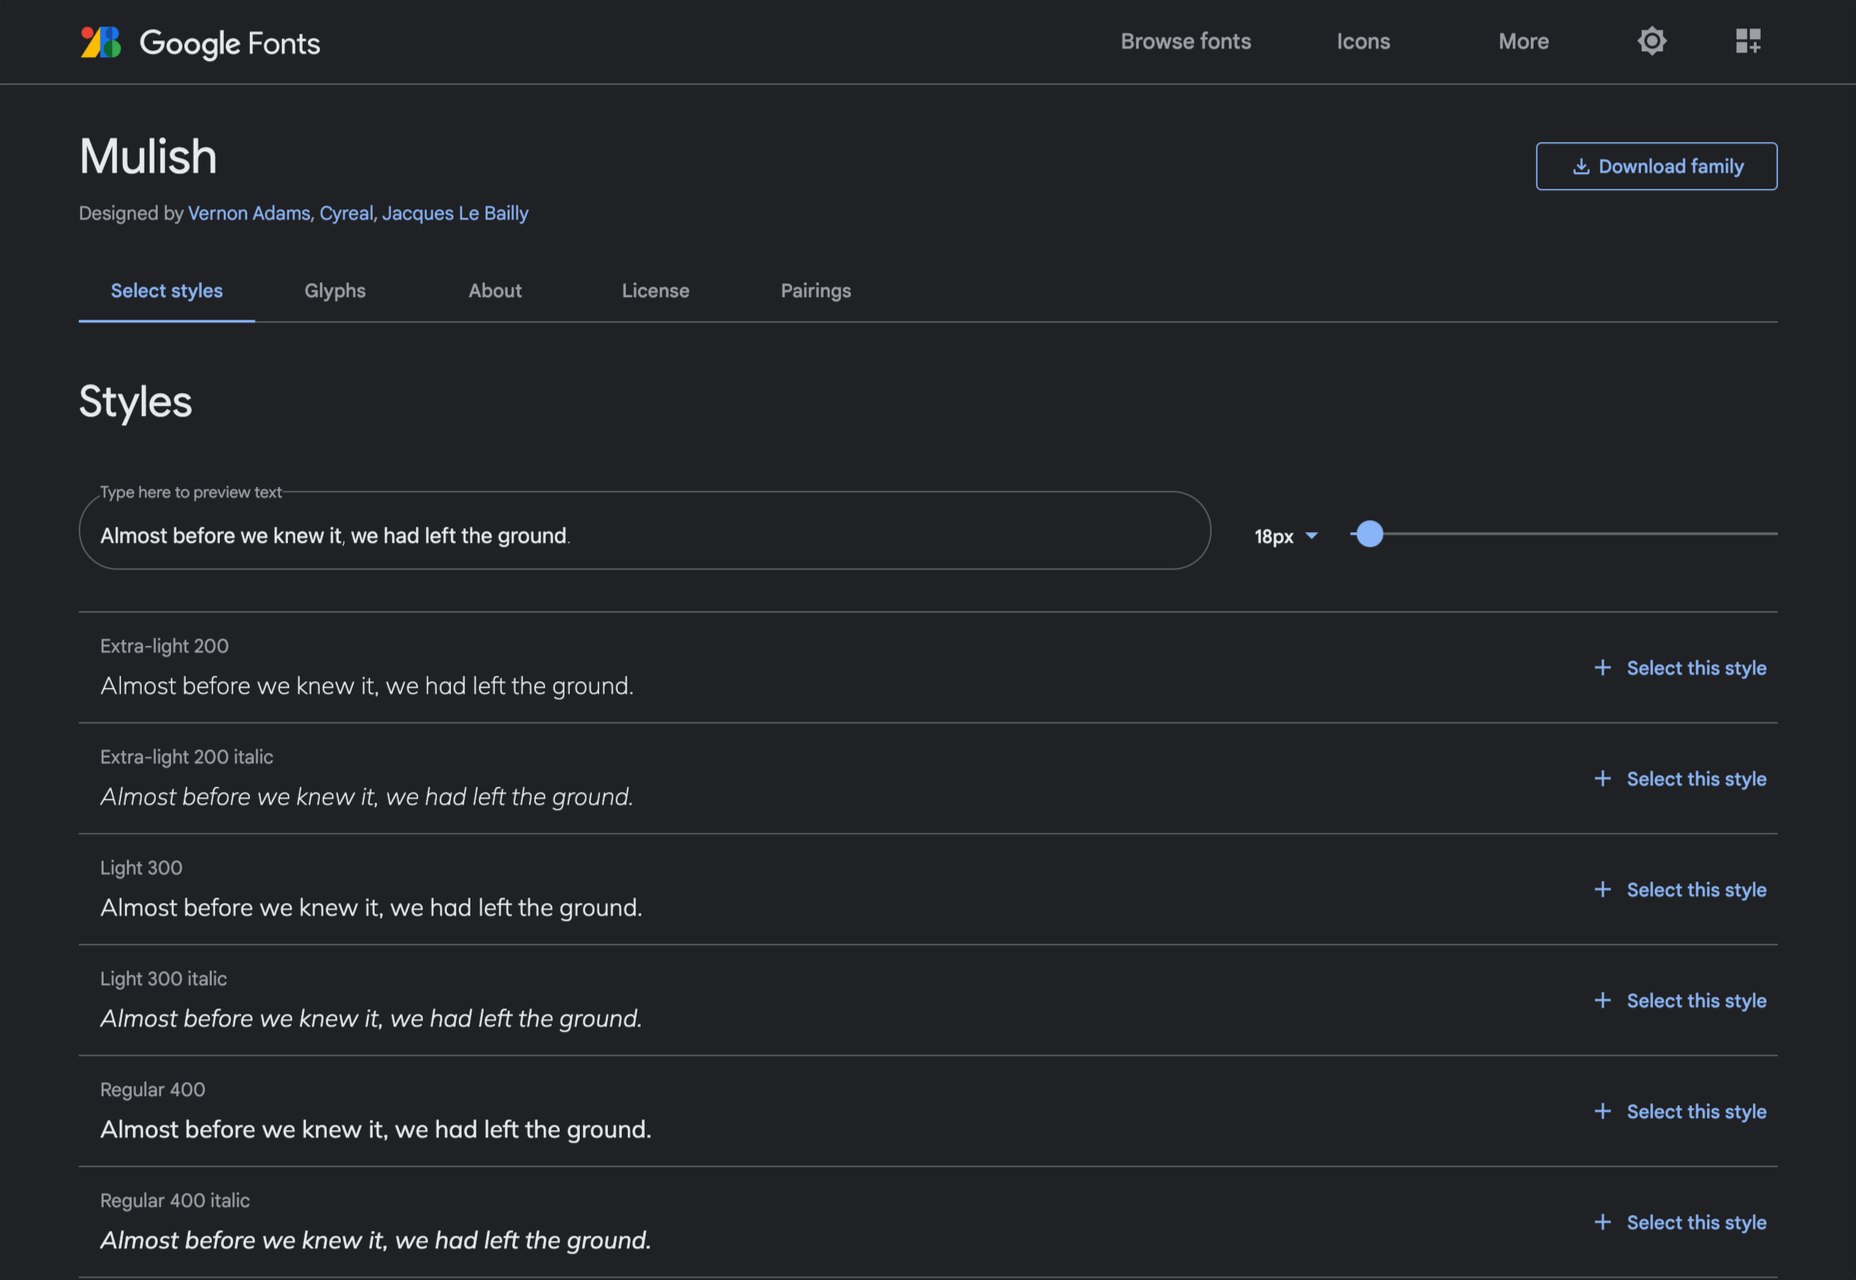Select this style for Regular 400 italic
1856x1280 pixels.
(1680, 1223)
